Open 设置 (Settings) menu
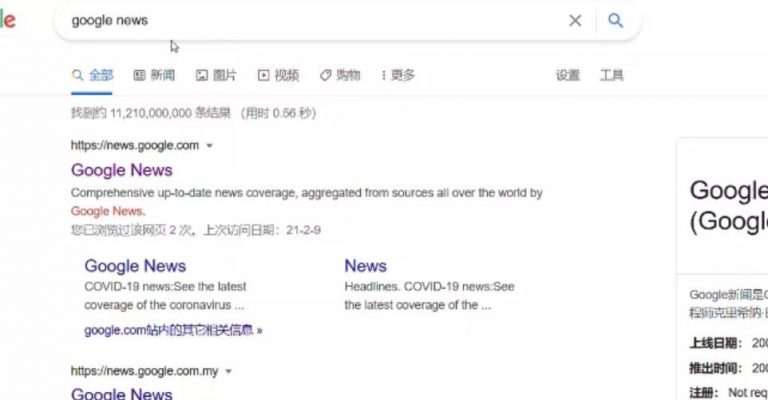The image size is (768, 400). tap(568, 75)
